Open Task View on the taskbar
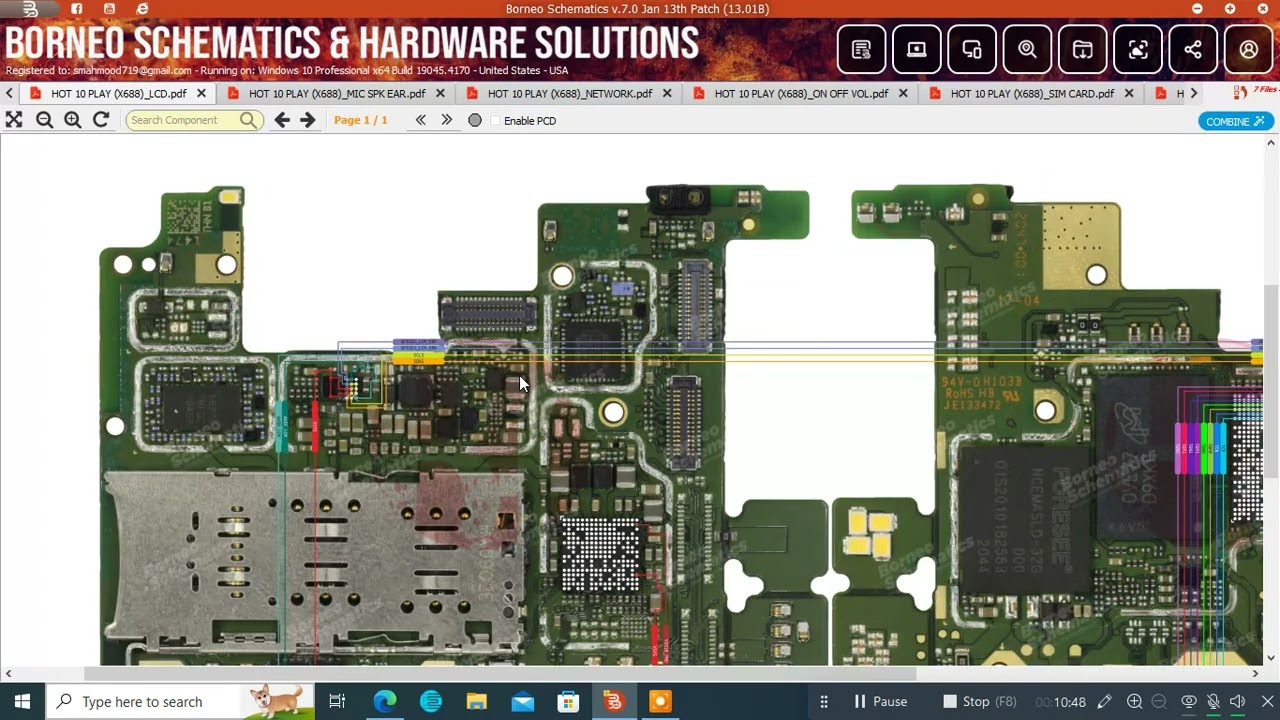 337,702
